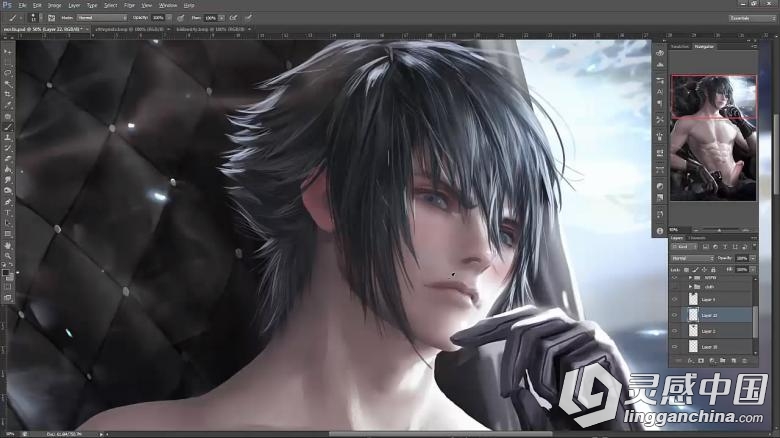780x438 pixels.
Task: Open the layer Fill slider arrow
Action: pyautogui.click(x=753, y=270)
